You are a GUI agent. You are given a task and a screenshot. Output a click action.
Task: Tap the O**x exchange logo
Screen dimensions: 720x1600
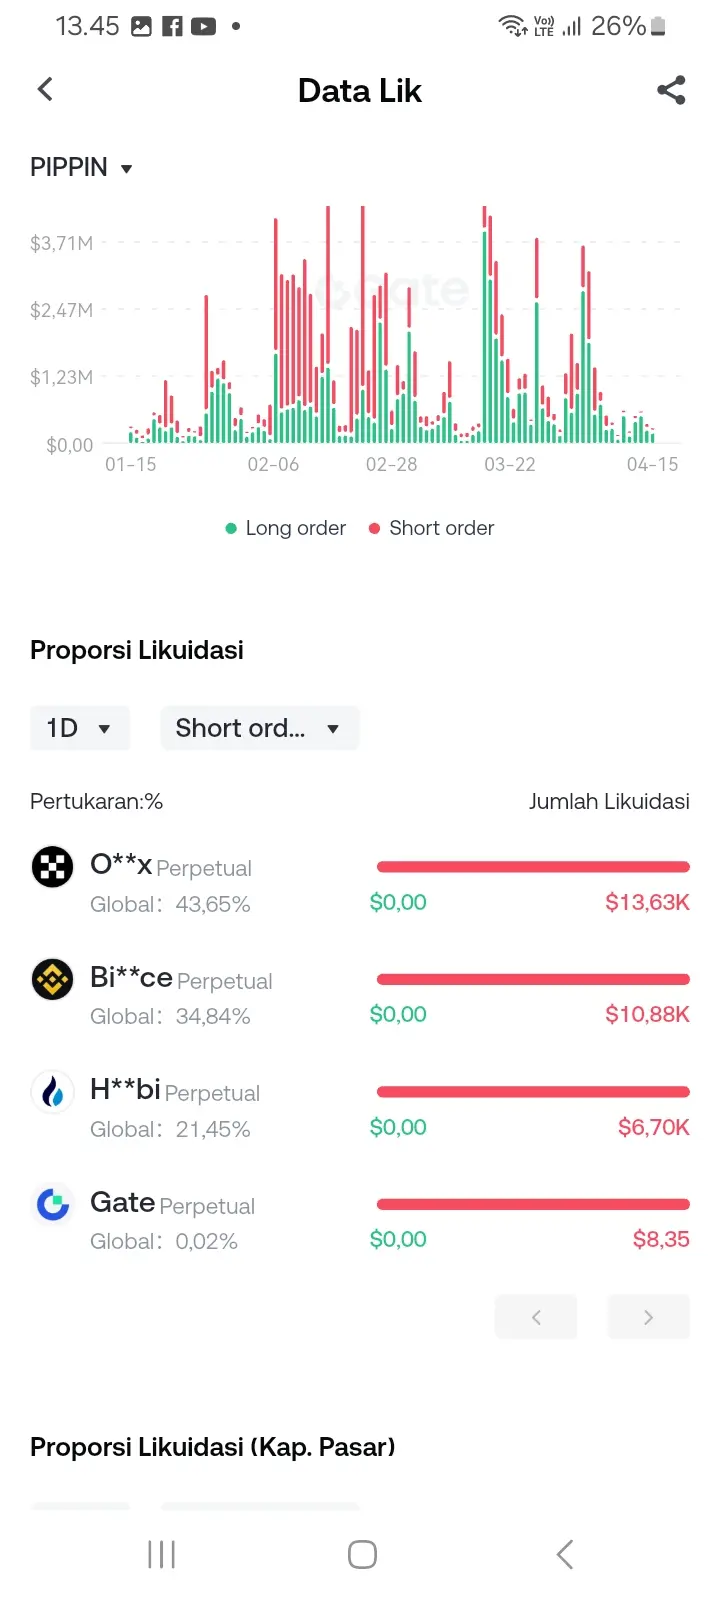(x=53, y=867)
